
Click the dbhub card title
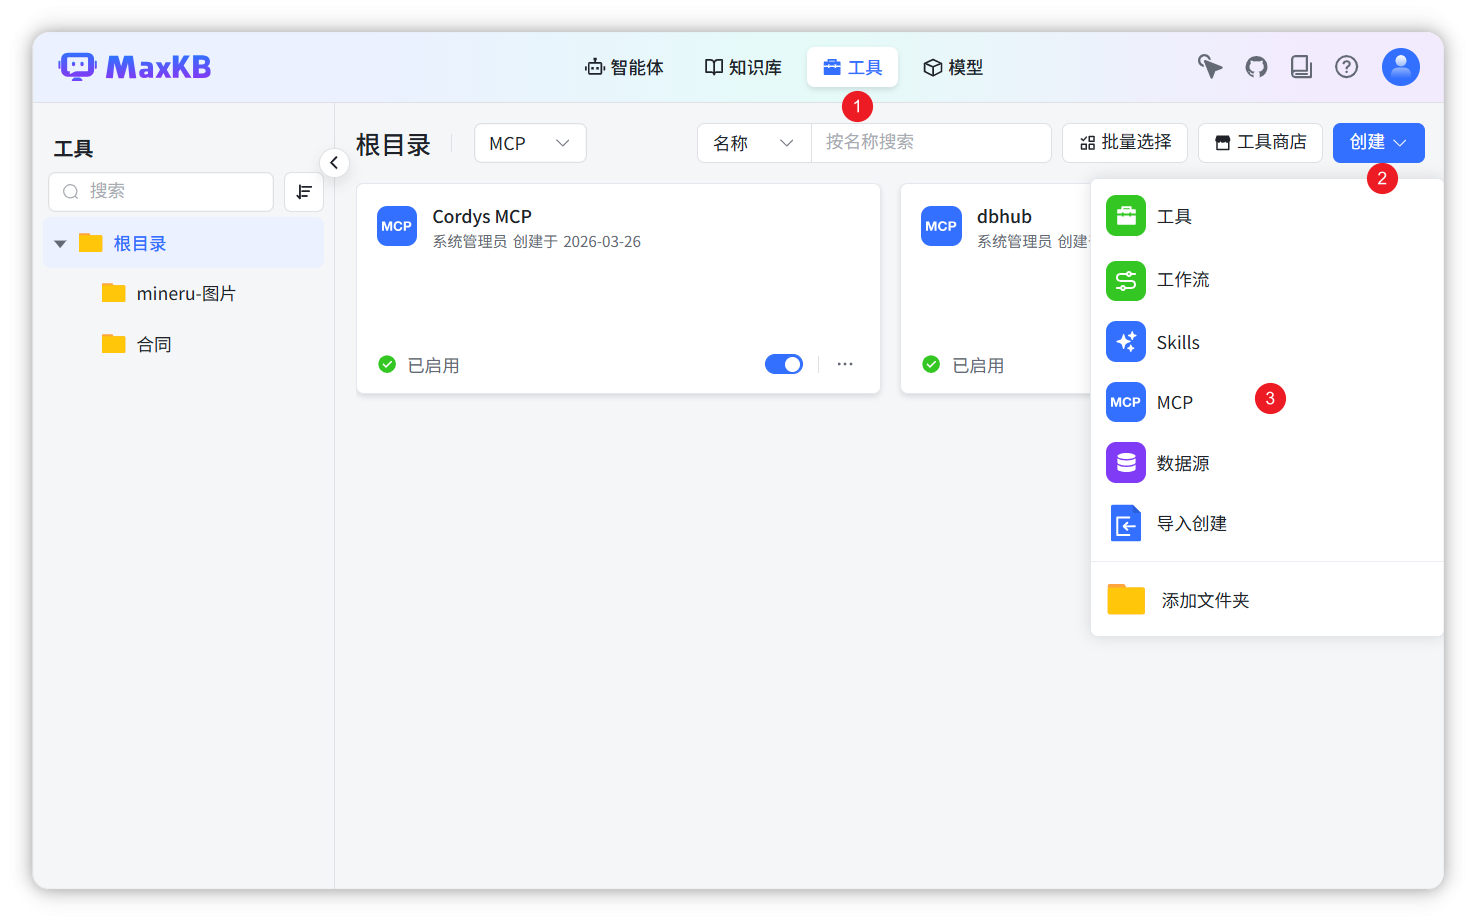click(1004, 216)
